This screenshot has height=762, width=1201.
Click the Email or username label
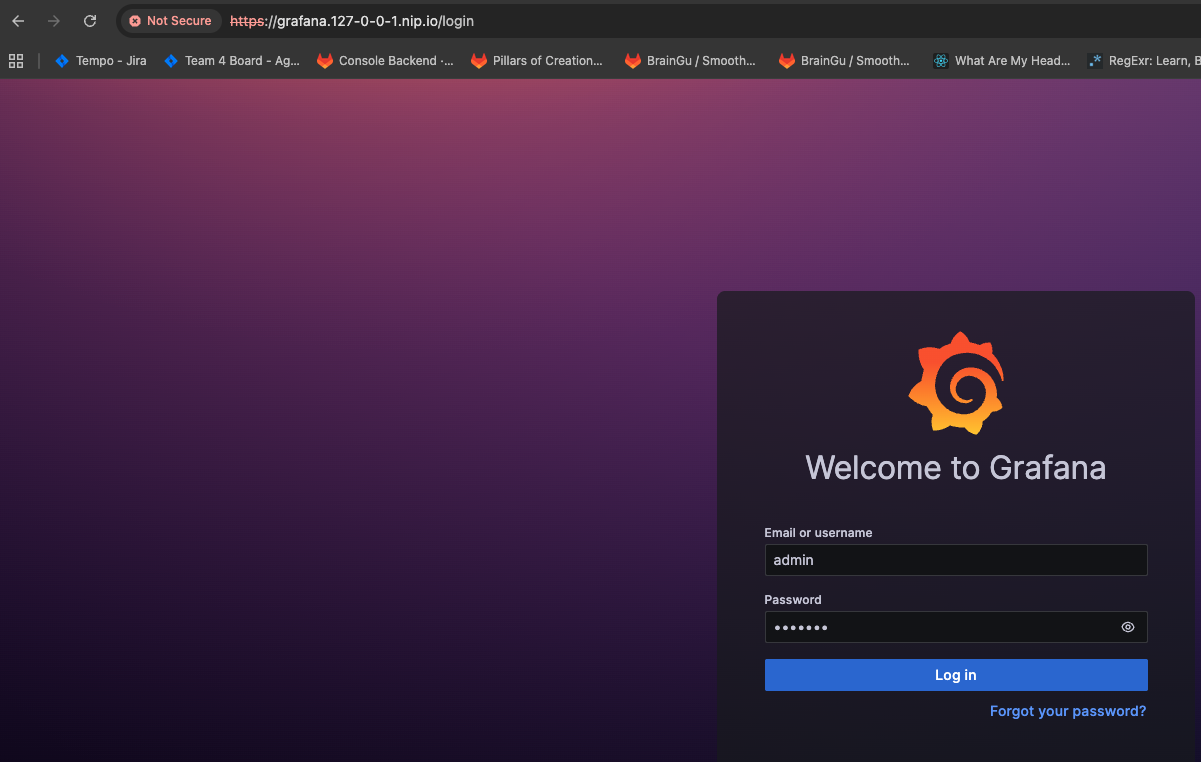click(x=818, y=533)
